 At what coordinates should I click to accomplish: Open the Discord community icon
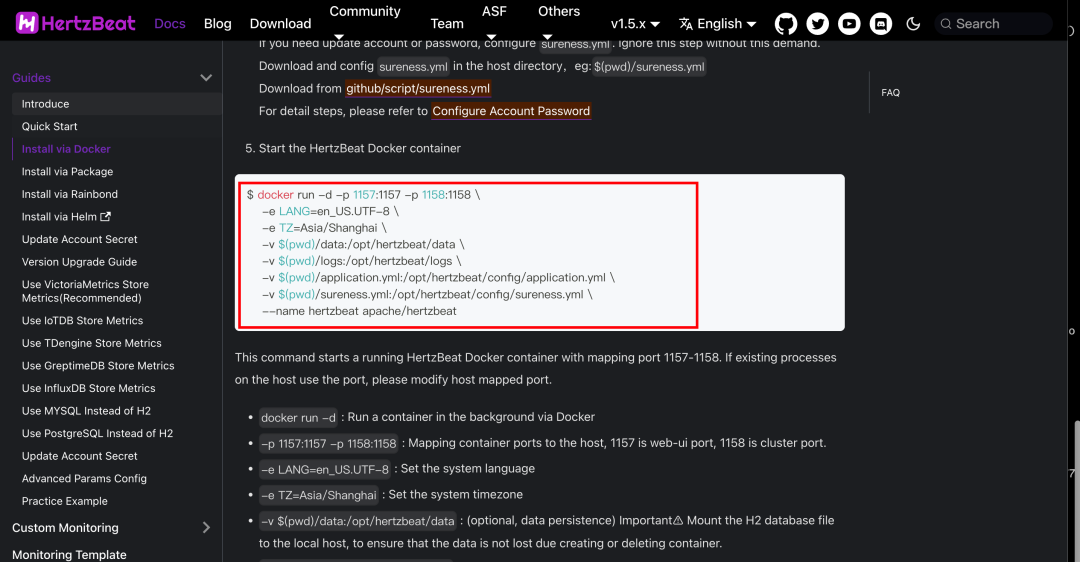pyautogui.click(x=881, y=24)
